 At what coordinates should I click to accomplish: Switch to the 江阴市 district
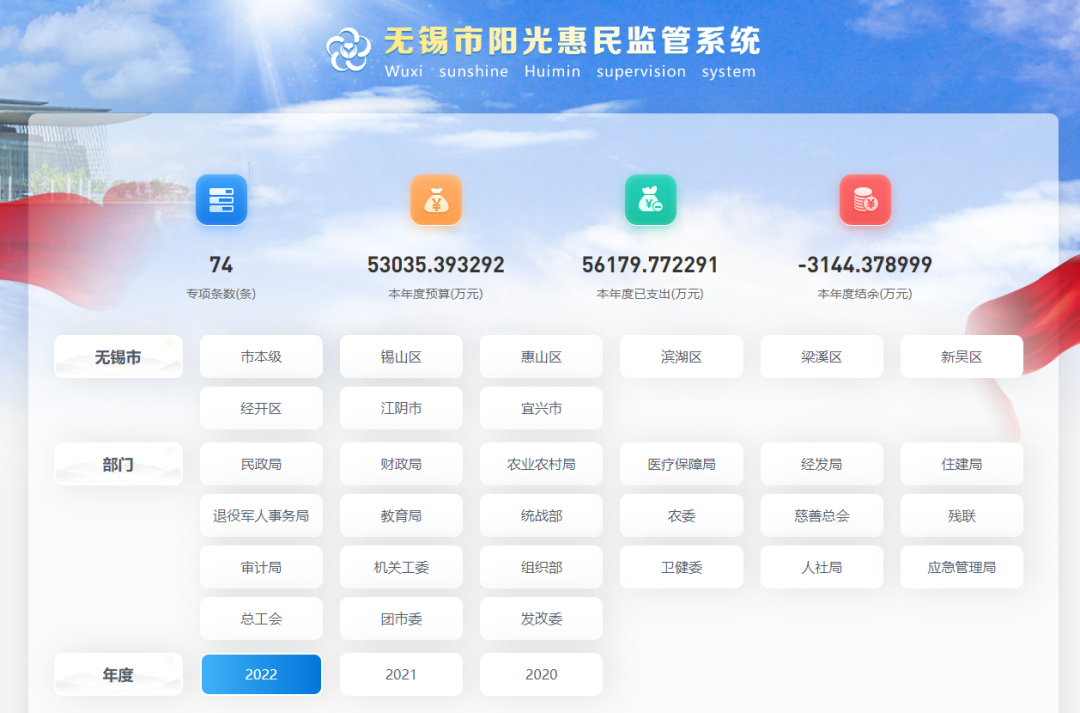pyautogui.click(x=401, y=407)
